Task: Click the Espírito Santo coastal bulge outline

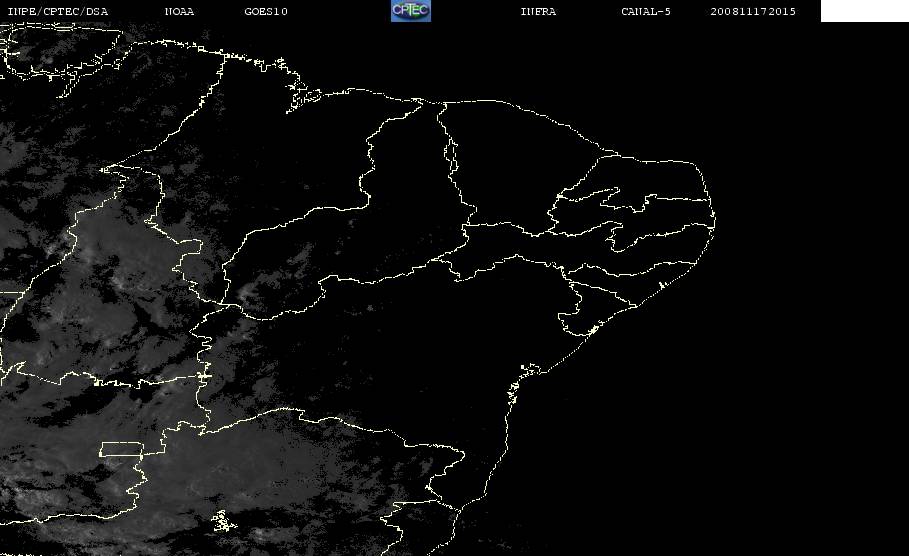Action: (x=446, y=470)
